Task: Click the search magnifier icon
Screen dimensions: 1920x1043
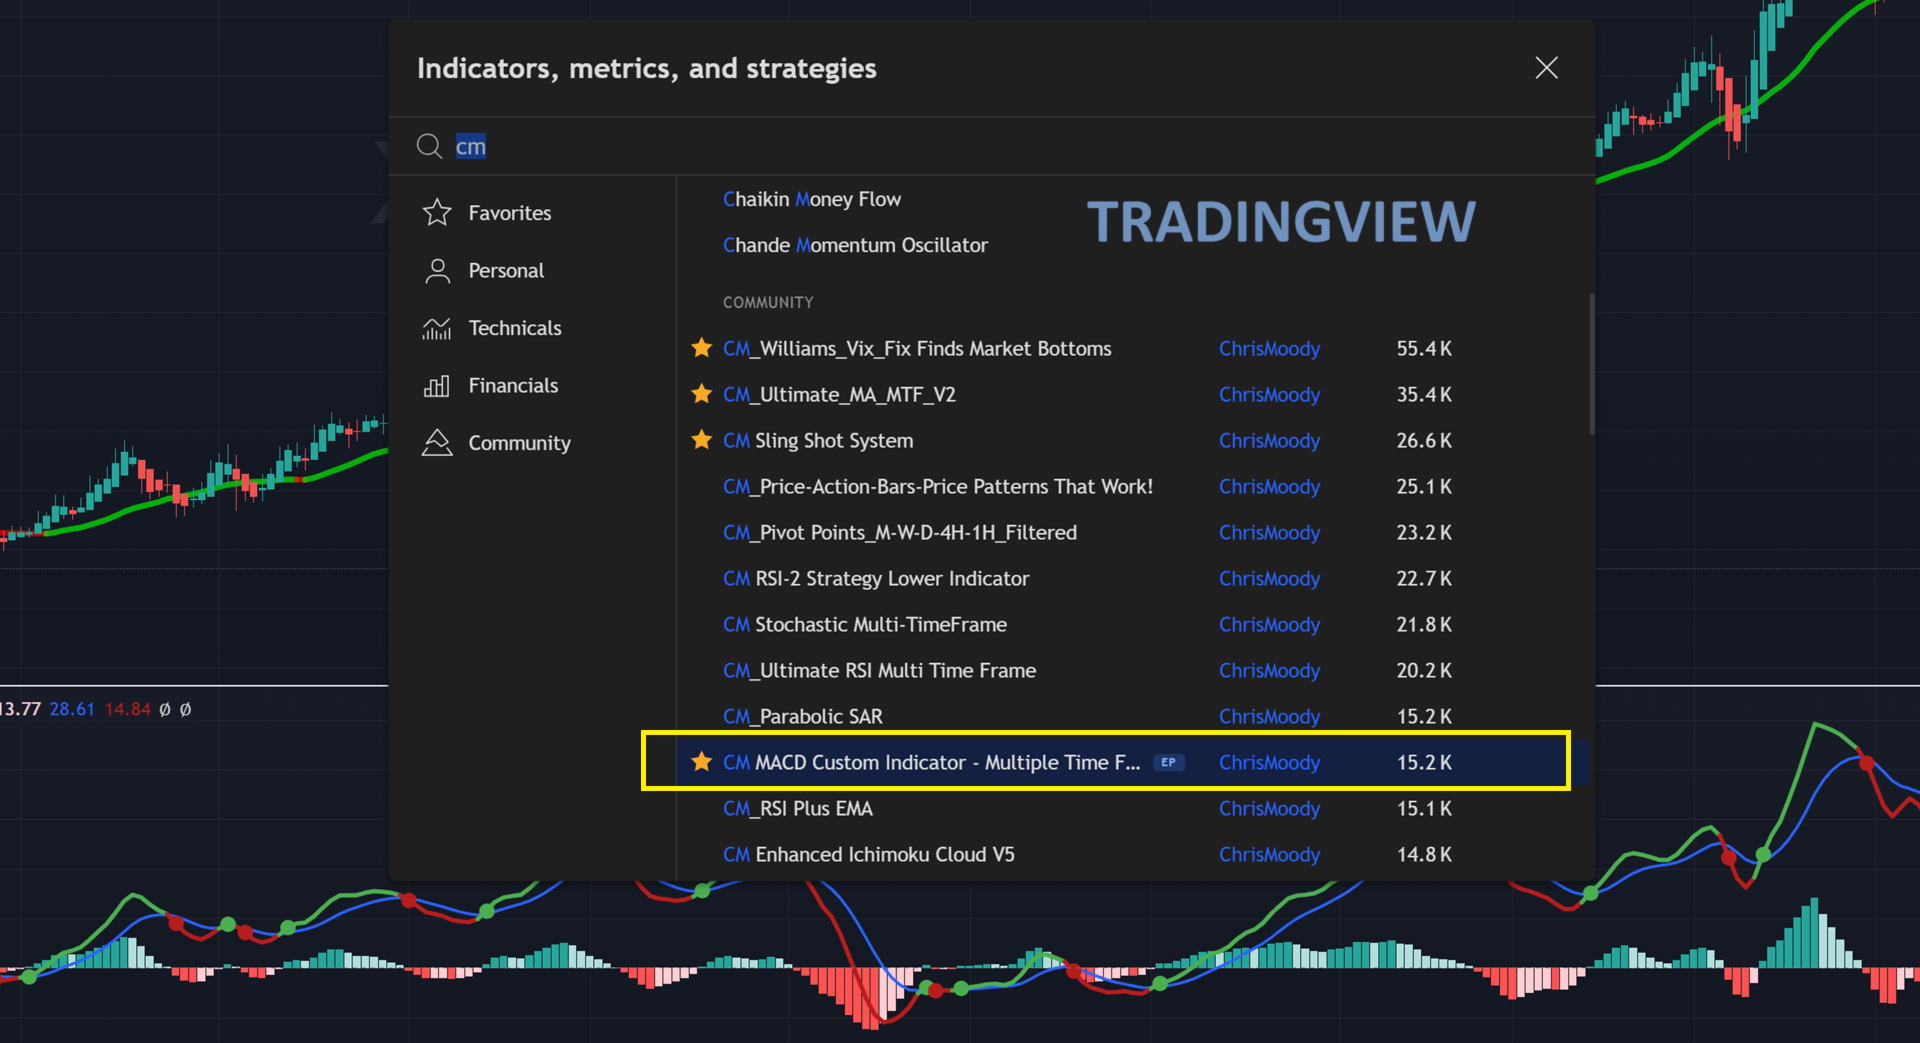Action: (x=429, y=146)
